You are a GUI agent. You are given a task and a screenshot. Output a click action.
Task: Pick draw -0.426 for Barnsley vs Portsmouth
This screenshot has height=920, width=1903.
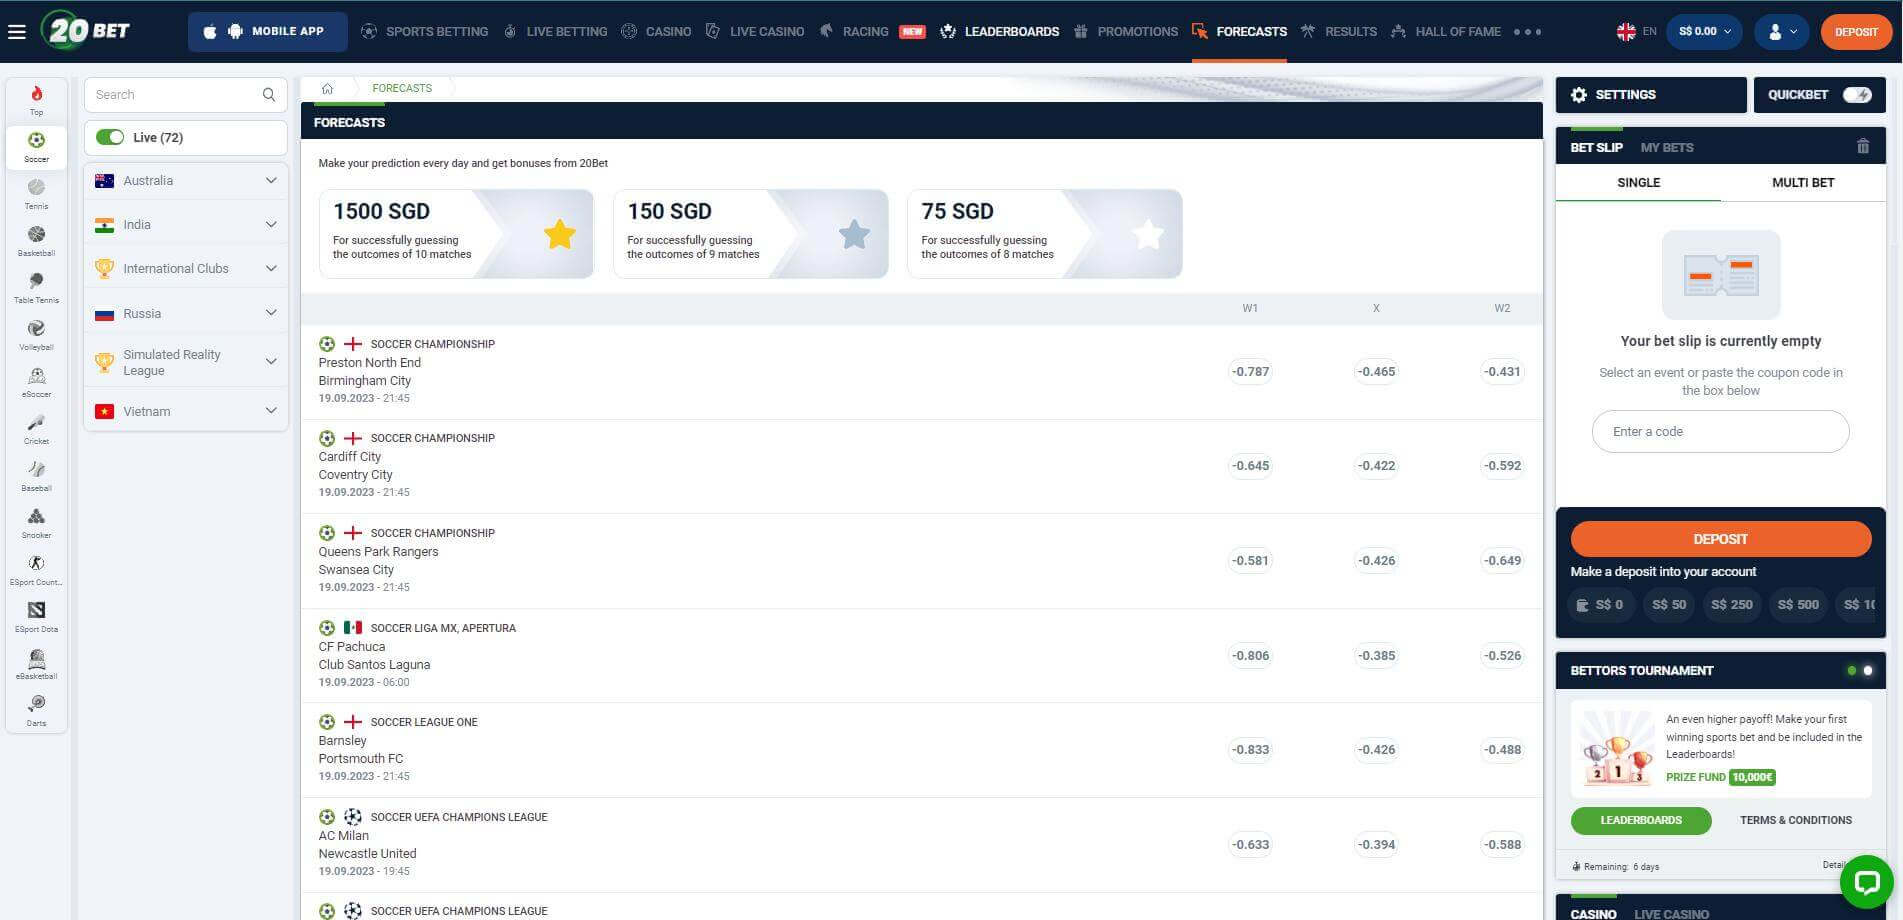(1376, 750)
